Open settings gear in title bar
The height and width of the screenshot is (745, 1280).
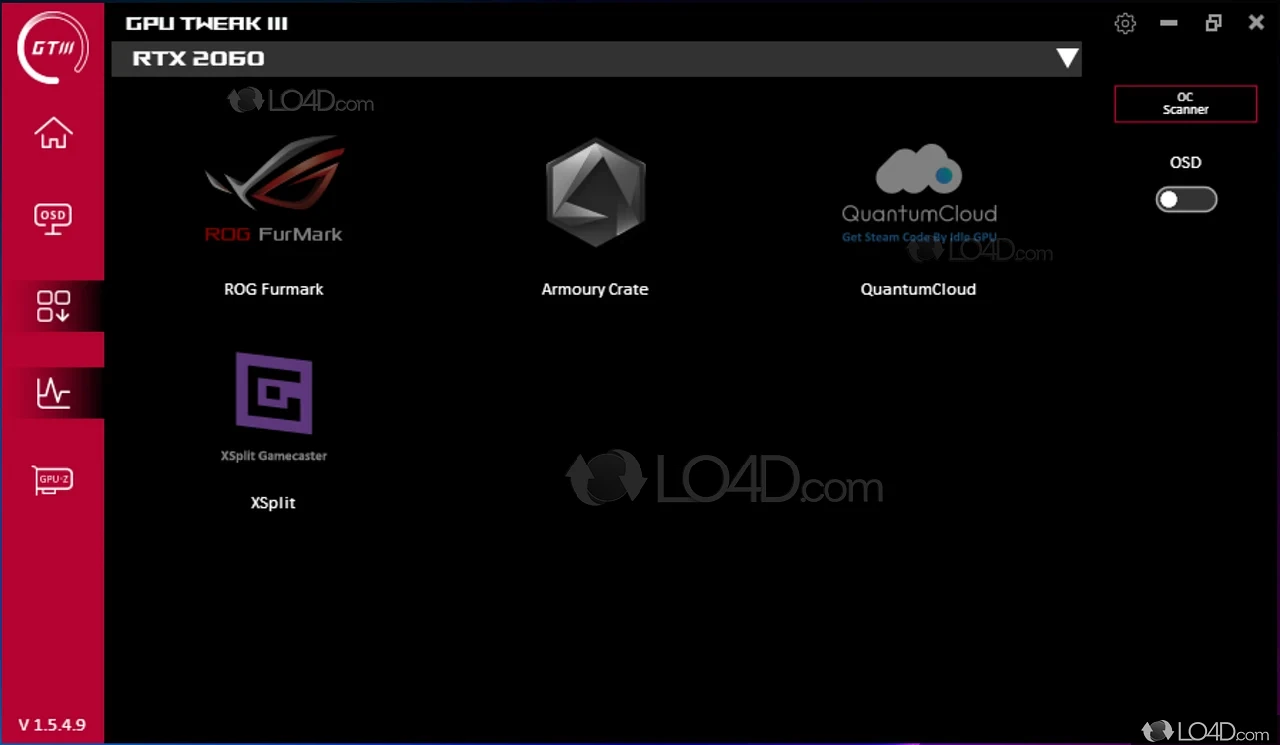point(1125,24)
